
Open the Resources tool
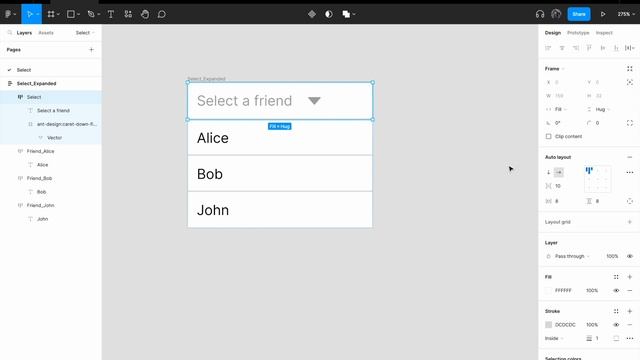128,14
